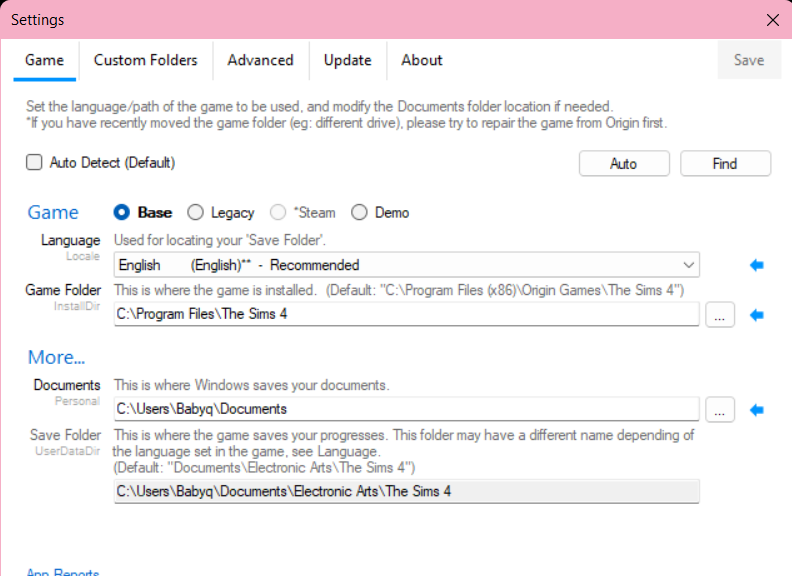The image size is (792, 576).
Task: Open the Update tab
Action: click(348, 60)
